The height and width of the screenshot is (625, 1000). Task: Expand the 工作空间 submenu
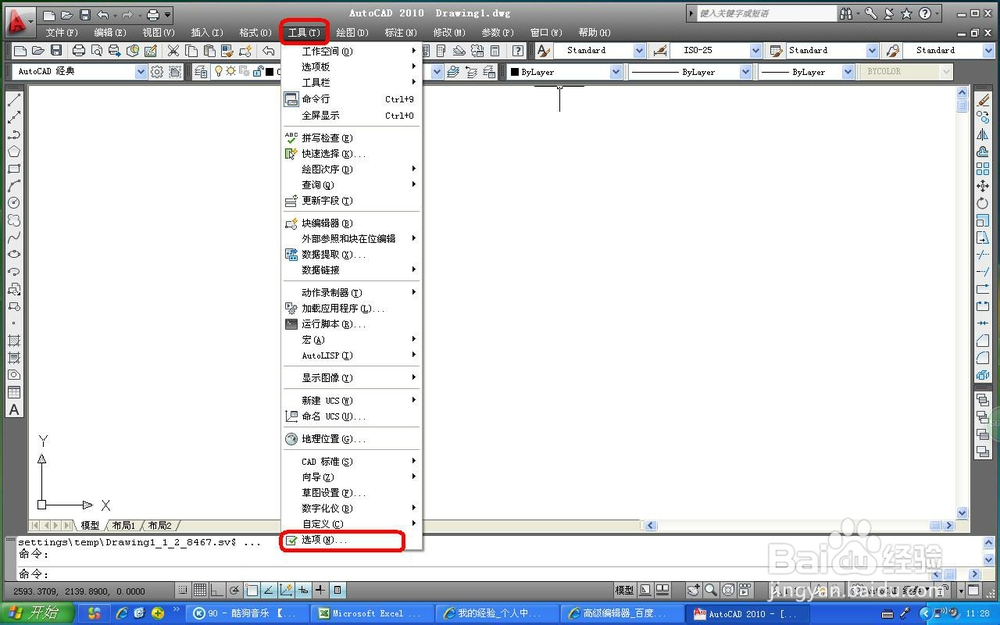[x=351, y=51]
